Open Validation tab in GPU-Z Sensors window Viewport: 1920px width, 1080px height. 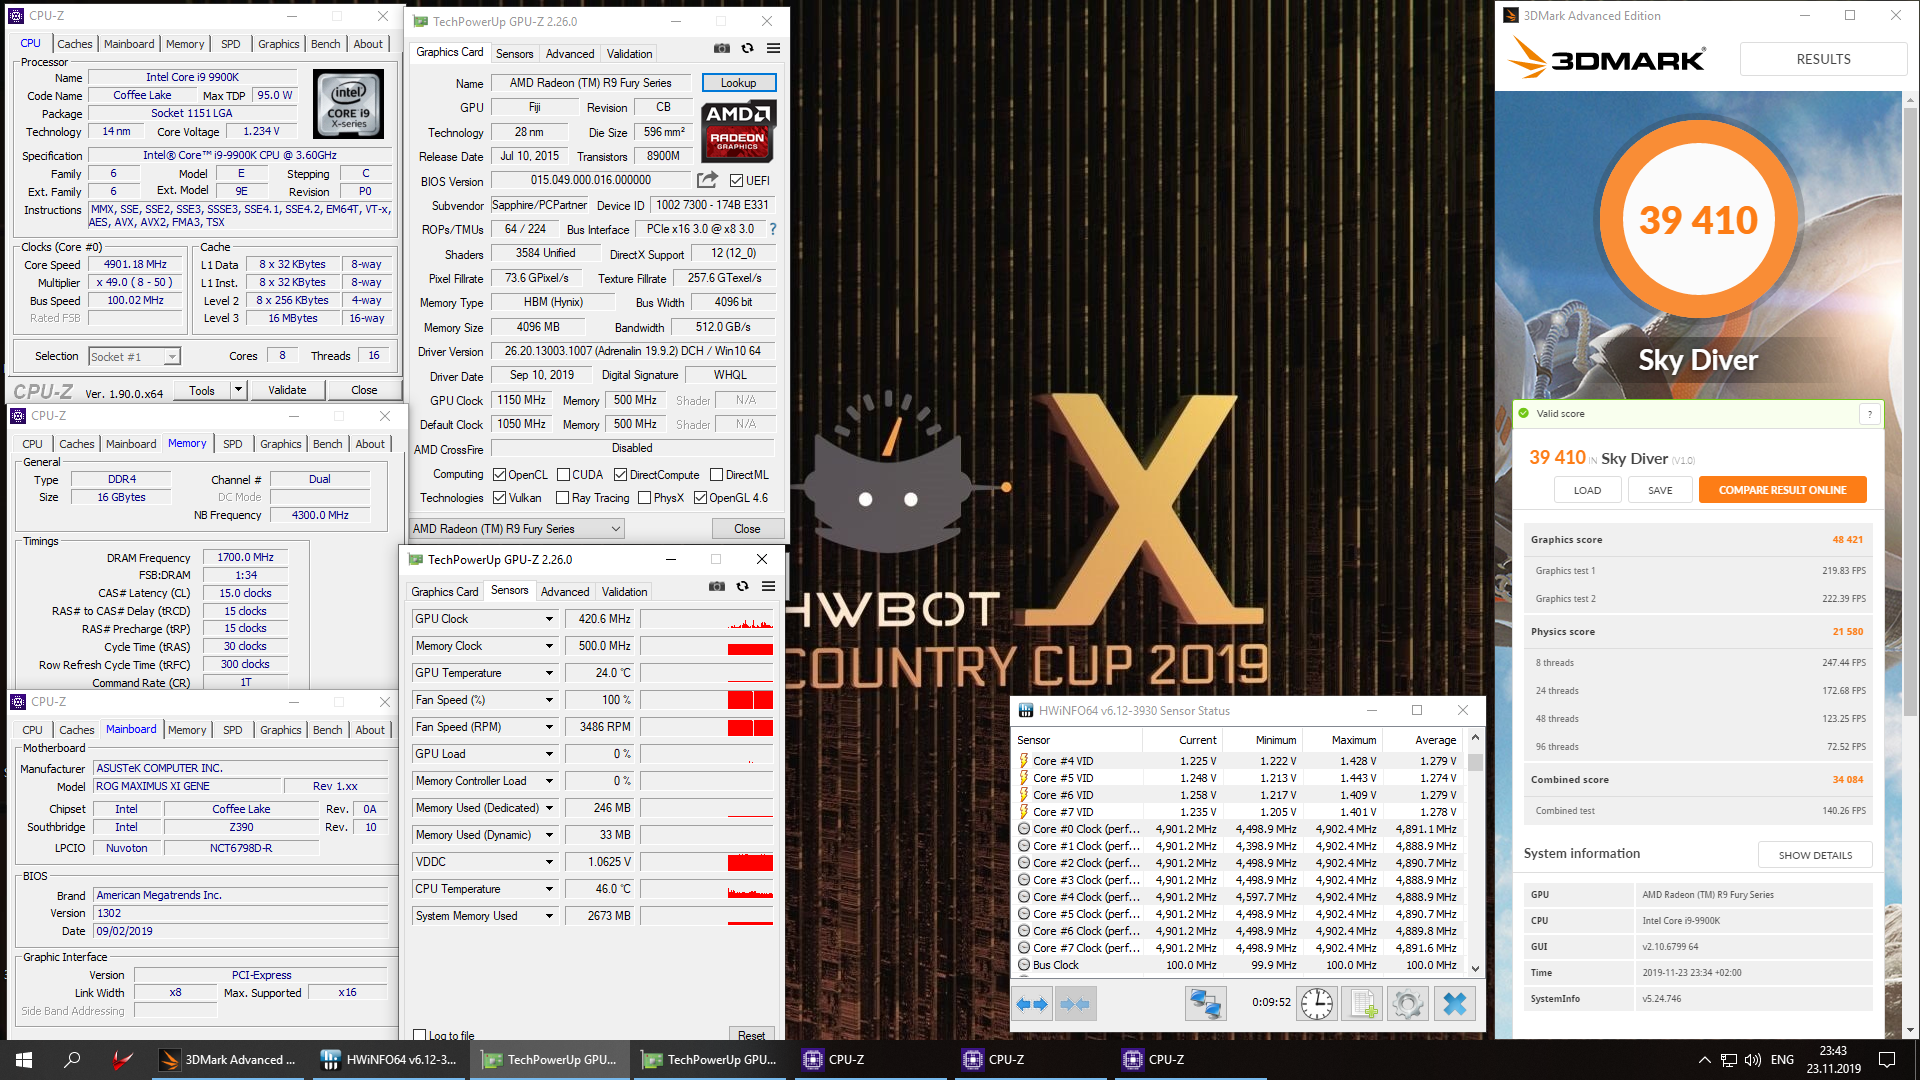coord(625,592)
